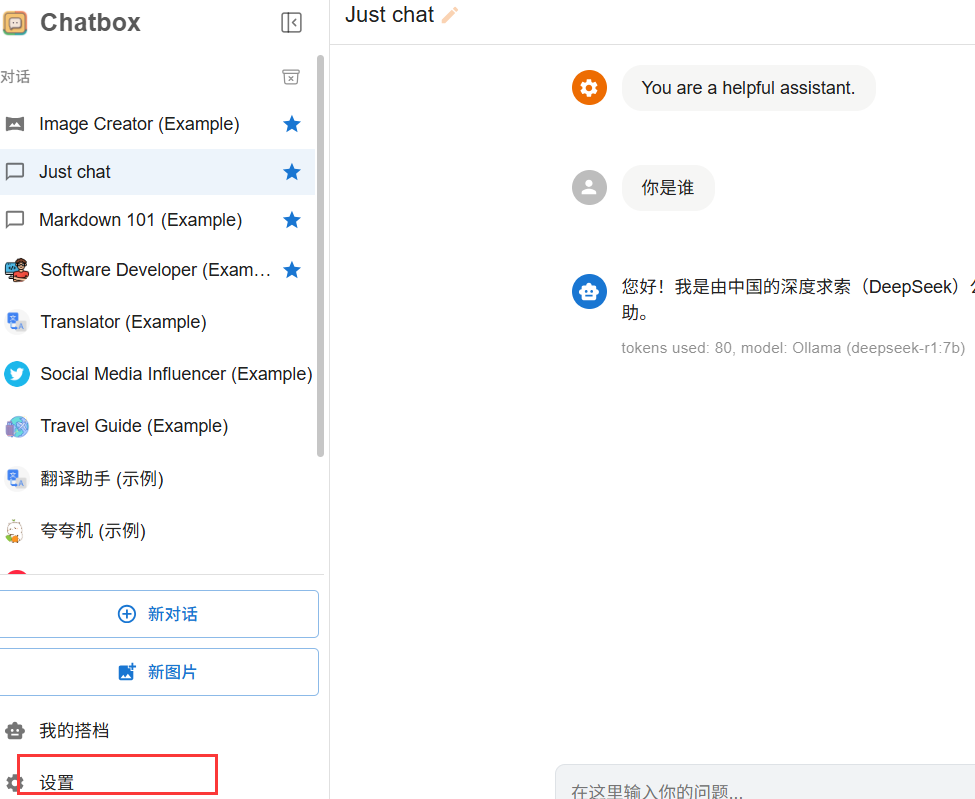Click the clear-conversations trash icon
975x799 pixels.
pos(291,77)
